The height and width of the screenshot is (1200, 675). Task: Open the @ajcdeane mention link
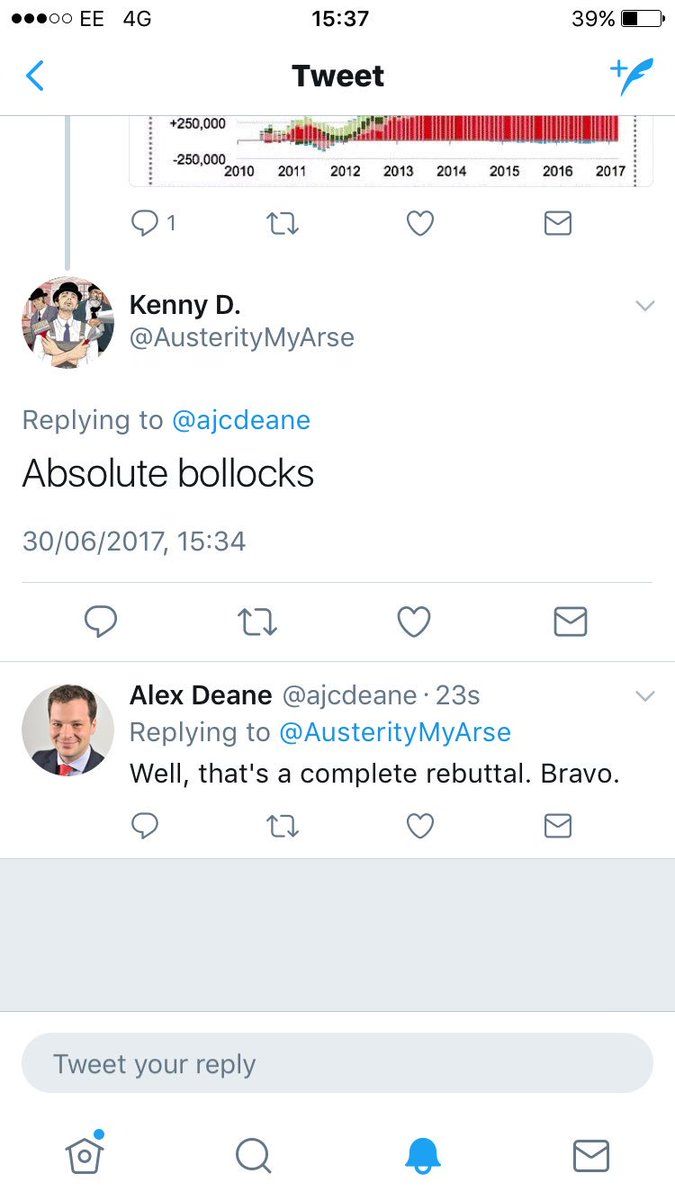point(241,420)
